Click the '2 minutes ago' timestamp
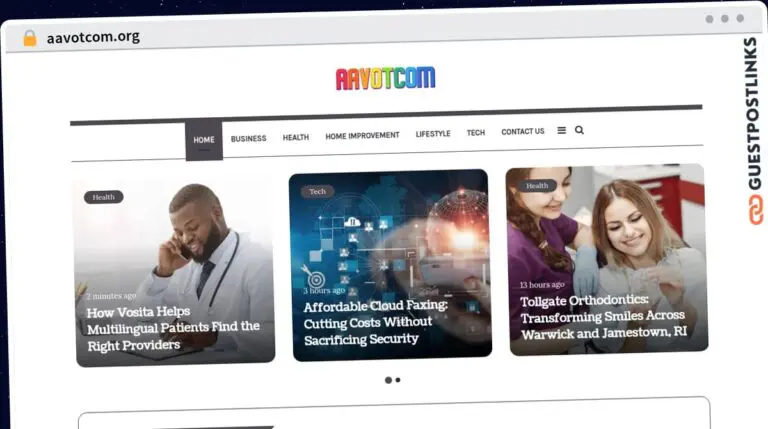The image size is (768, 429). 111,296
